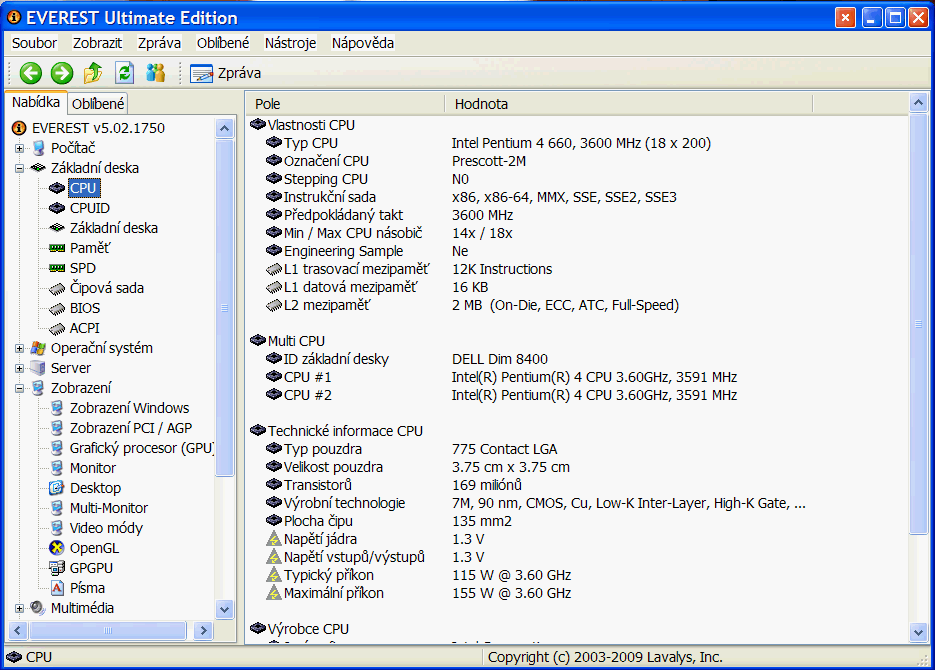
Task: Select Základní deska child tree item
Action: click(x=114, y=228)
